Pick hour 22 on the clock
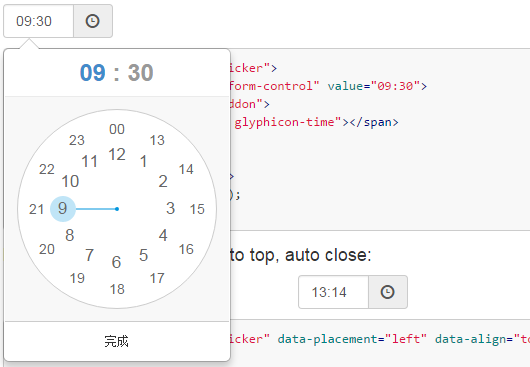 click(x=47, y=169)
